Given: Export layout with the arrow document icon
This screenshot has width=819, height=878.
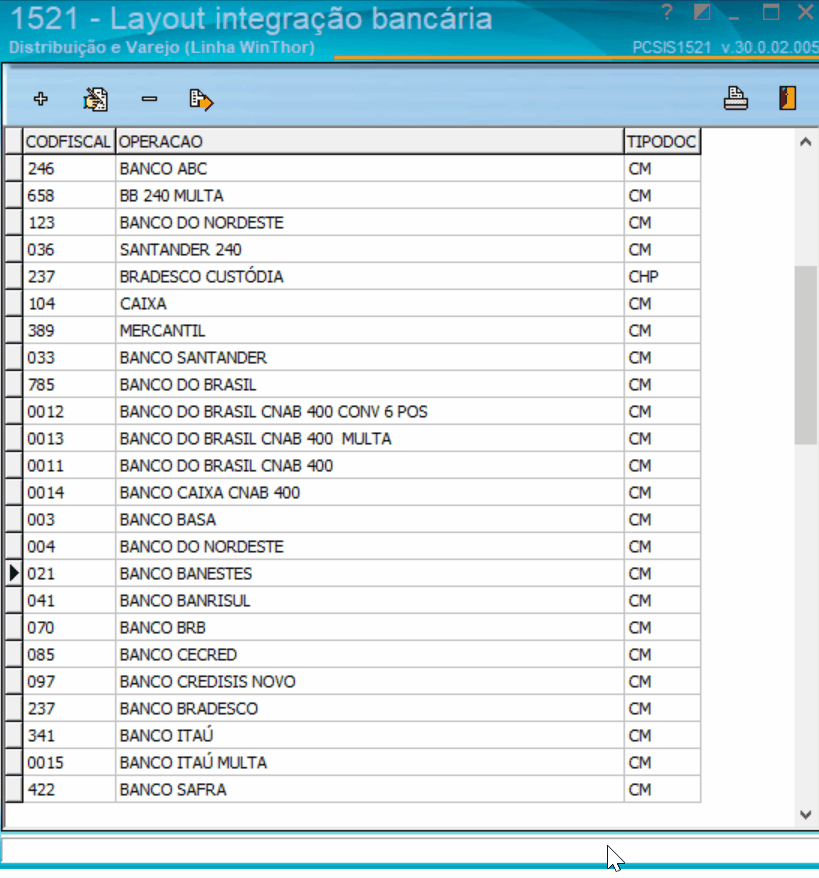Looking at the screenshot, I should click(x=201, y=100).
